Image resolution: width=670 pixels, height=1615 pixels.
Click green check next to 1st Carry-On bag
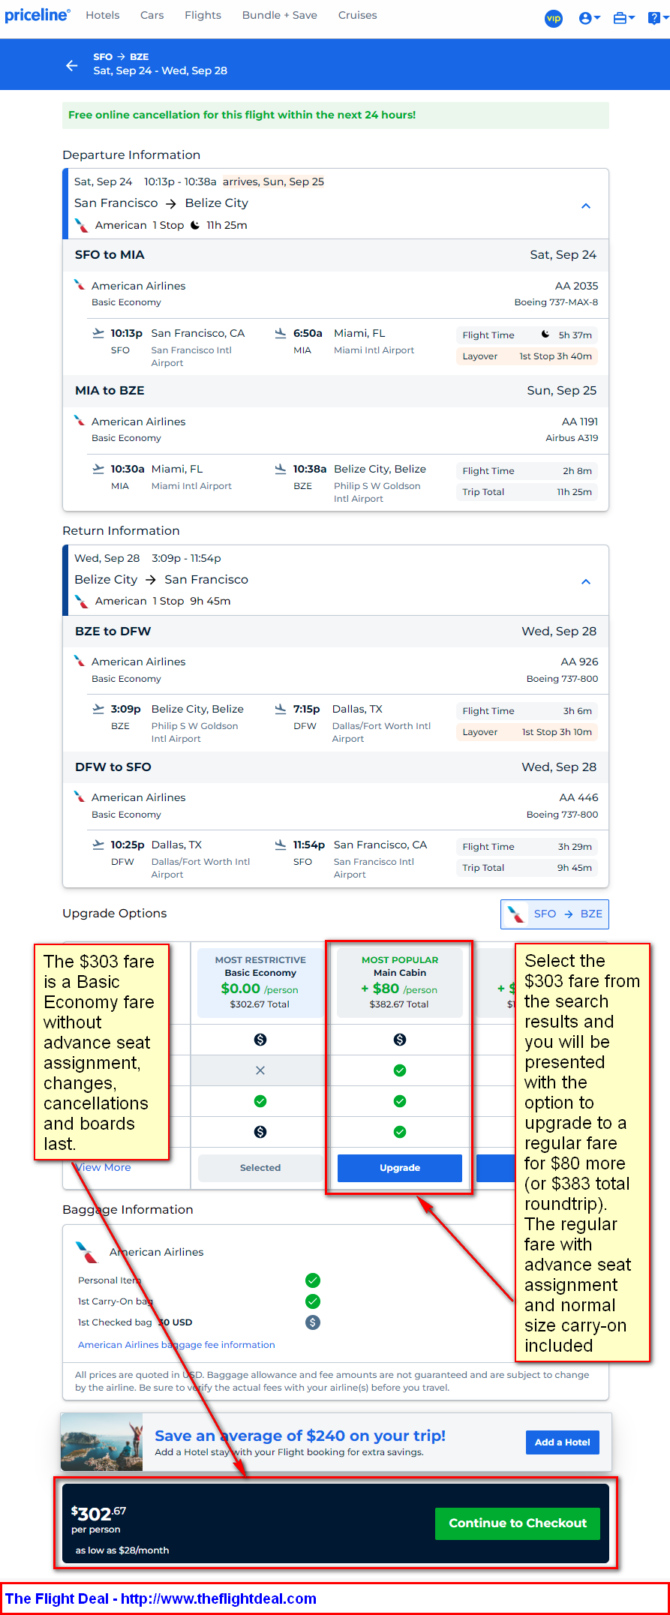[x=313, y=1301]
